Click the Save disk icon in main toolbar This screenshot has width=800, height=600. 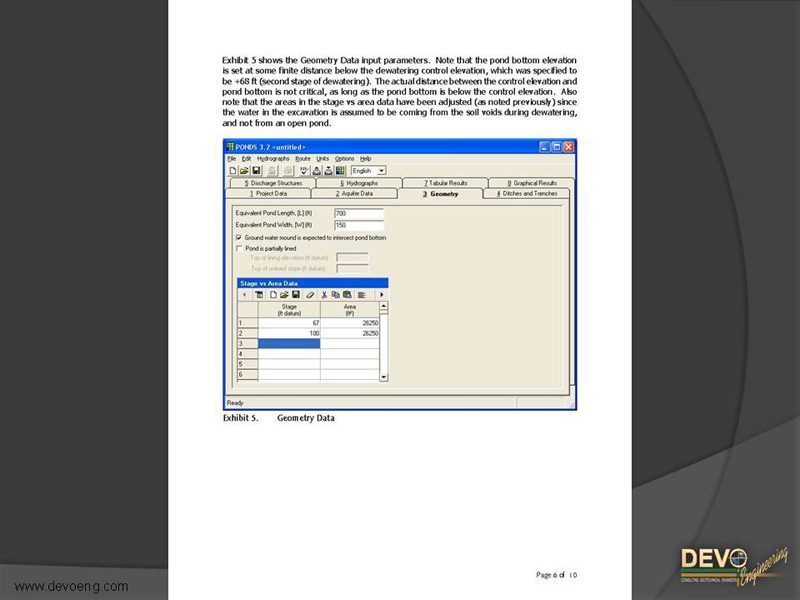[255, 171]
